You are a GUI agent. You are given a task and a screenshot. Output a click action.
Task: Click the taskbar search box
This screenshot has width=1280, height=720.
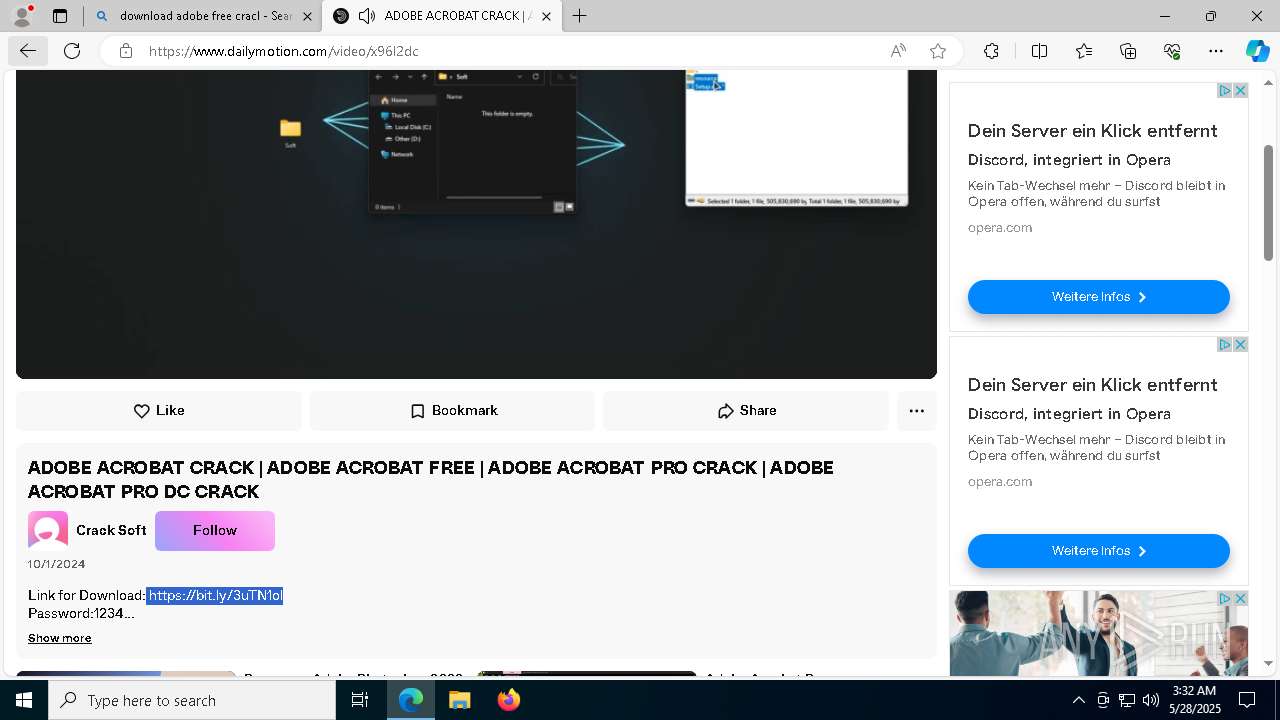pos(192,700)
